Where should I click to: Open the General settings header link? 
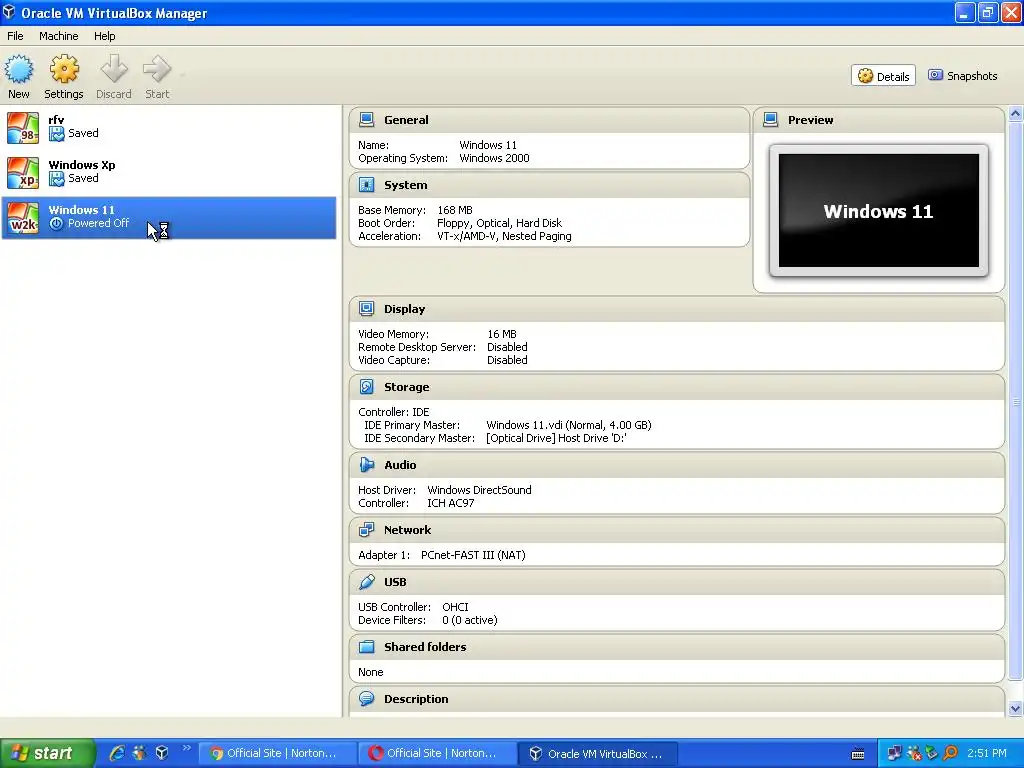(406, 120)
